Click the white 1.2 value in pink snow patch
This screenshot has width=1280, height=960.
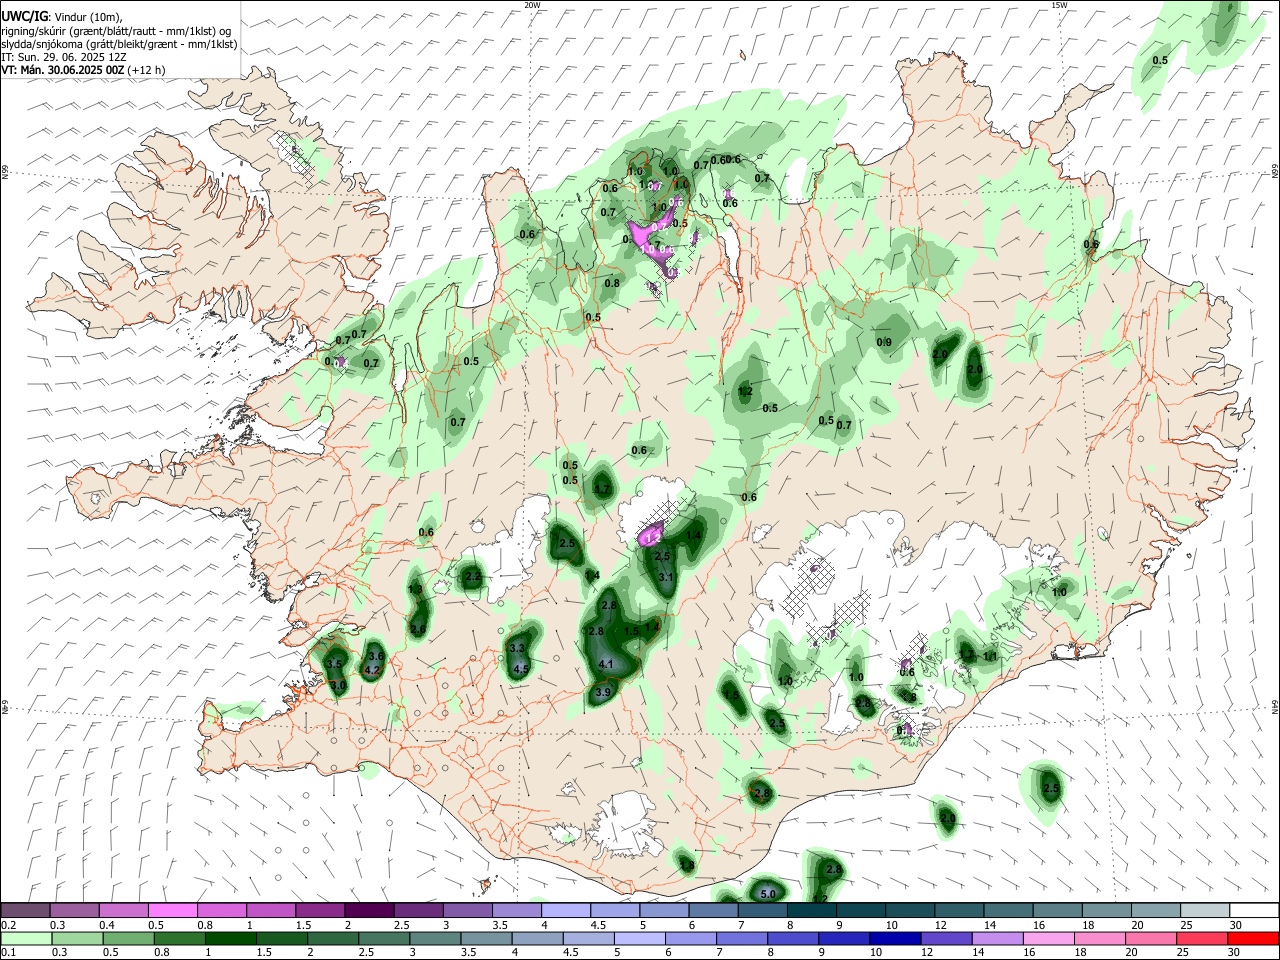[x=655, y=539]
